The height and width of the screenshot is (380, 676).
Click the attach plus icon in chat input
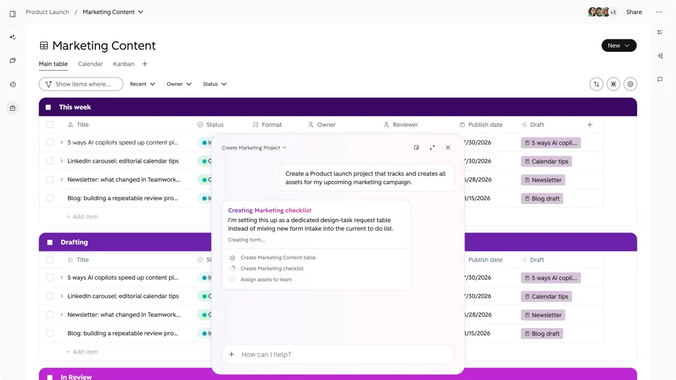click(232, 354)
